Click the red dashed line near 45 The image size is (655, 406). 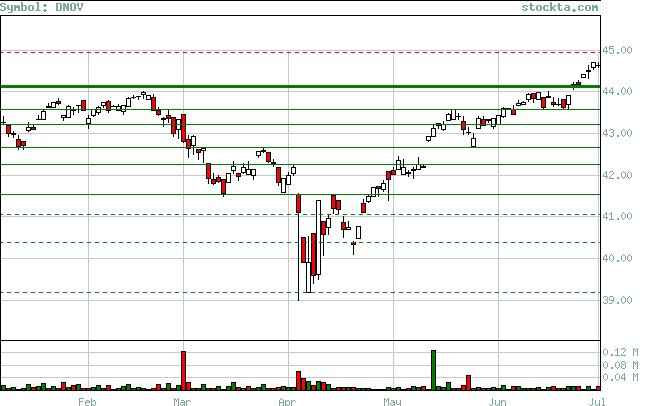point(300,53)
